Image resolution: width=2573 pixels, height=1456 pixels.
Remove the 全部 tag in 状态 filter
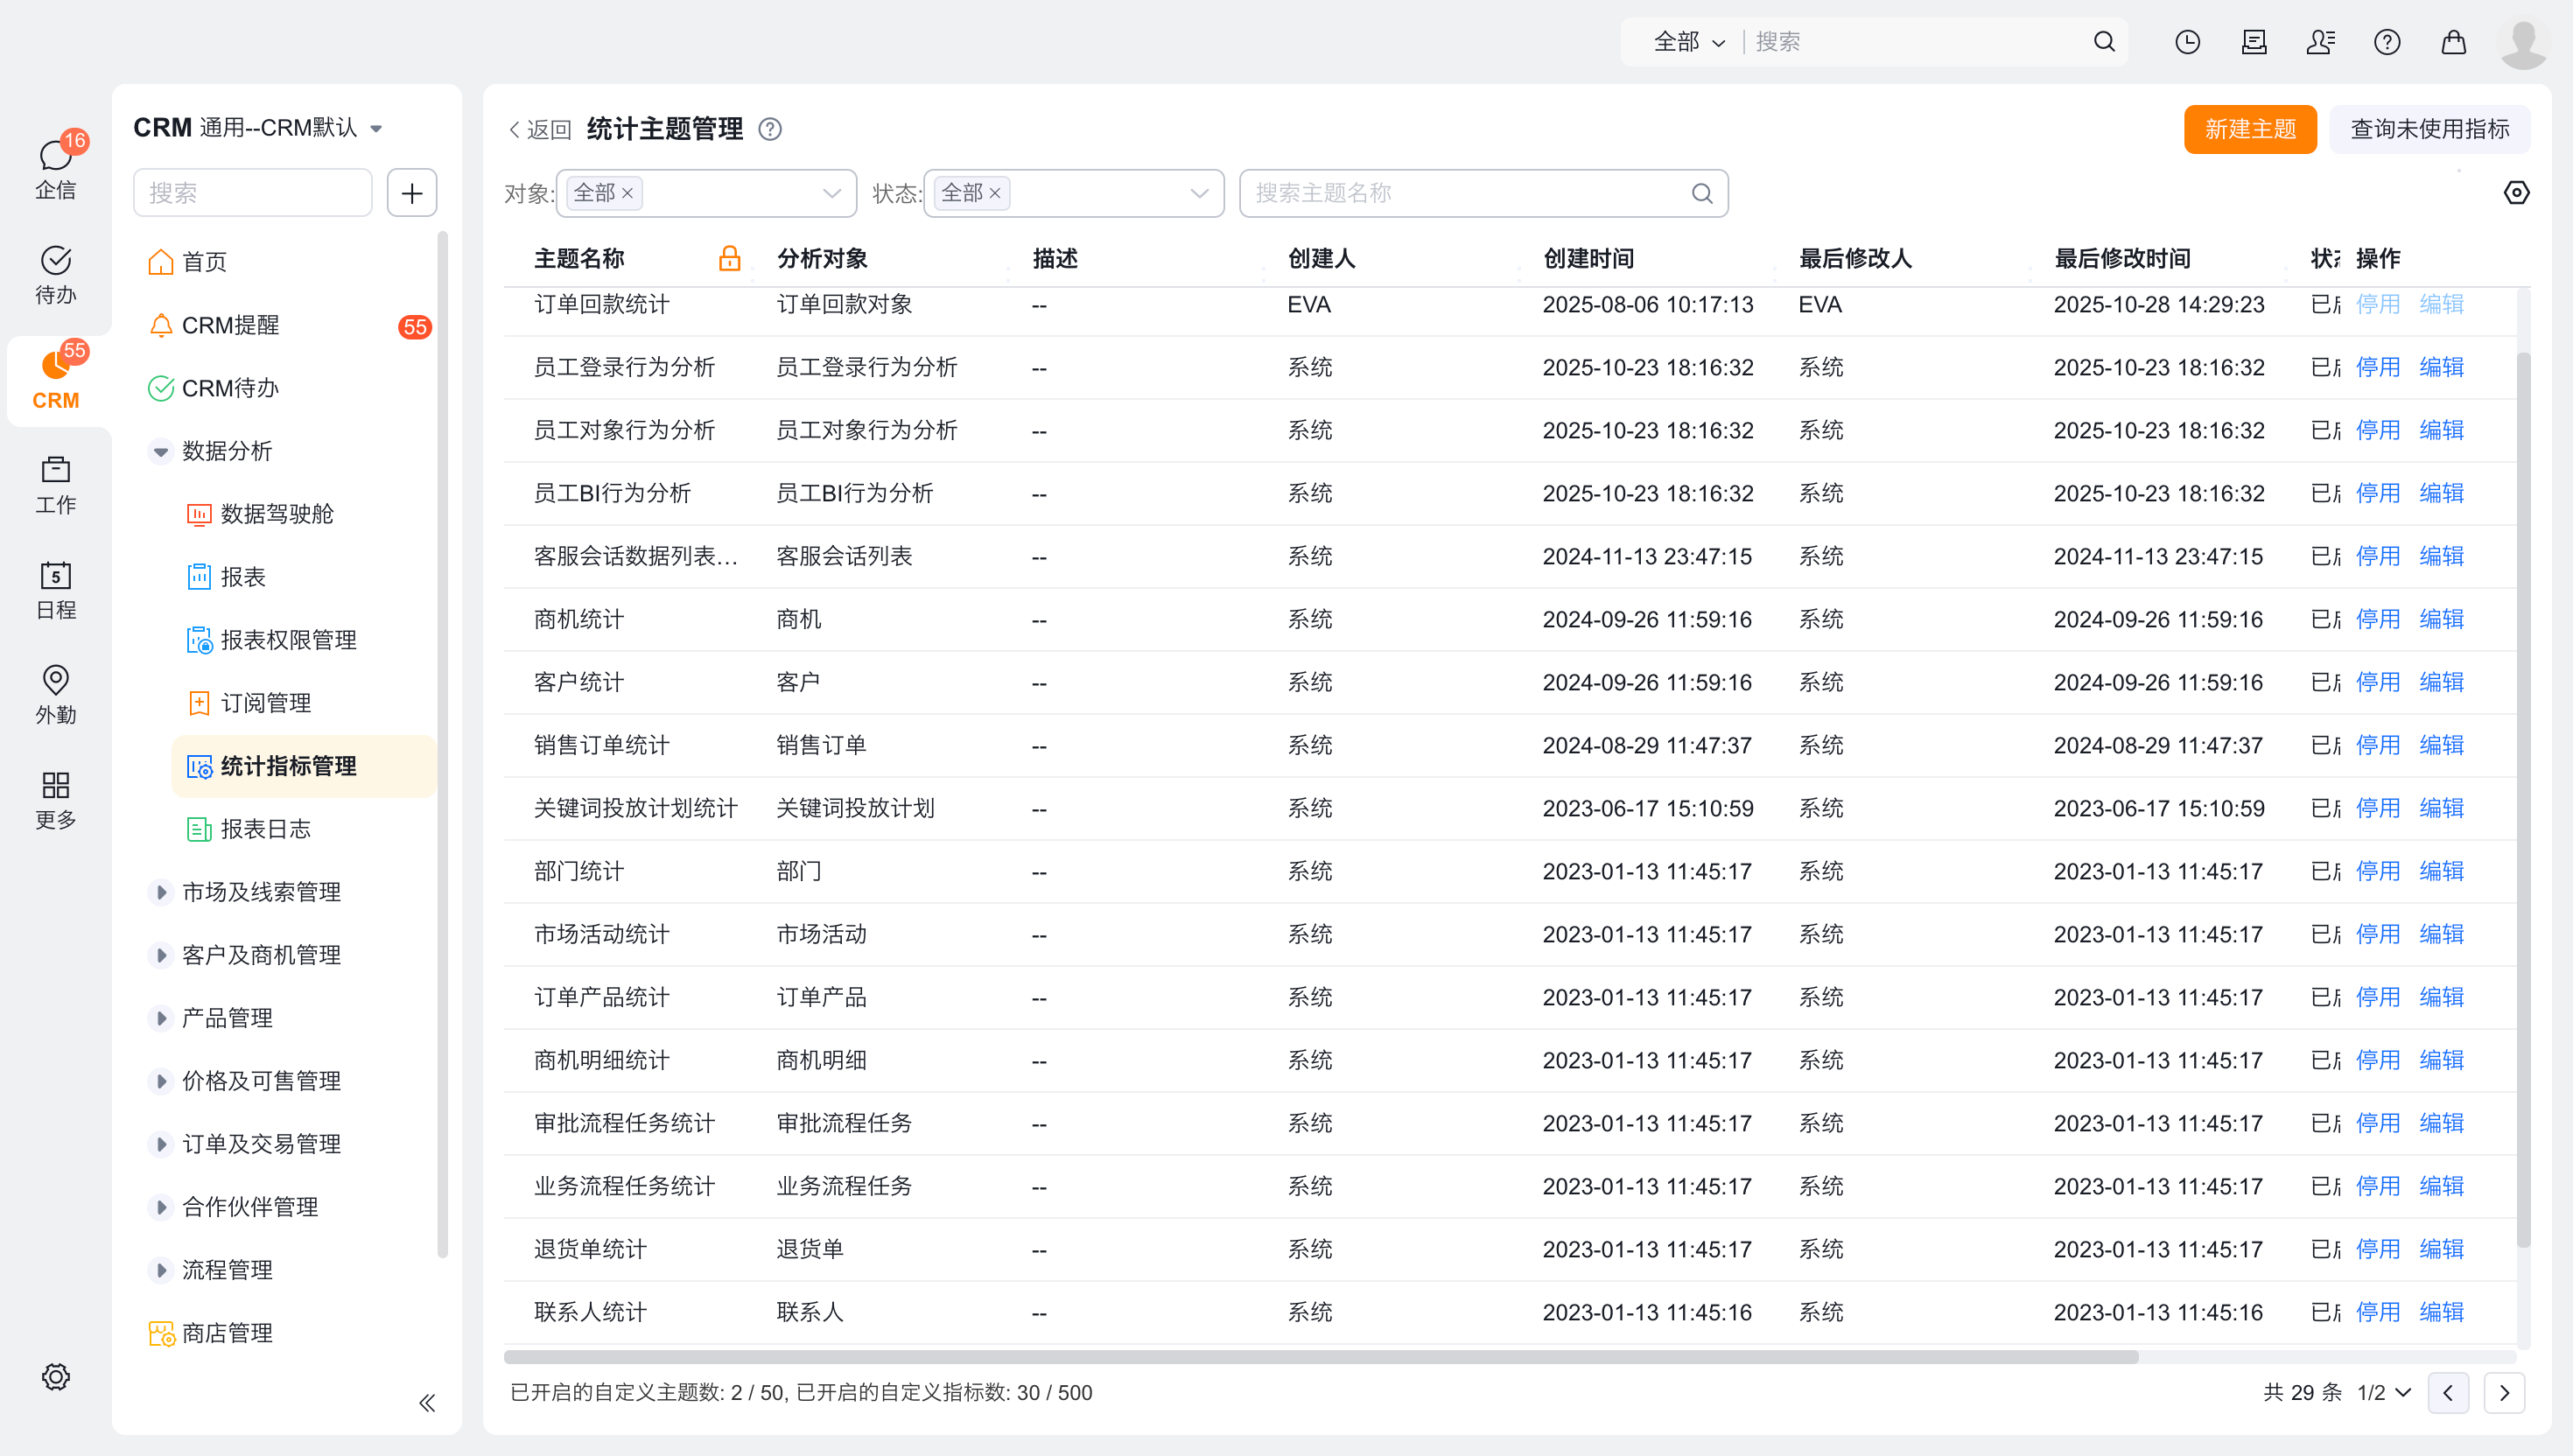tap(995, 193)
